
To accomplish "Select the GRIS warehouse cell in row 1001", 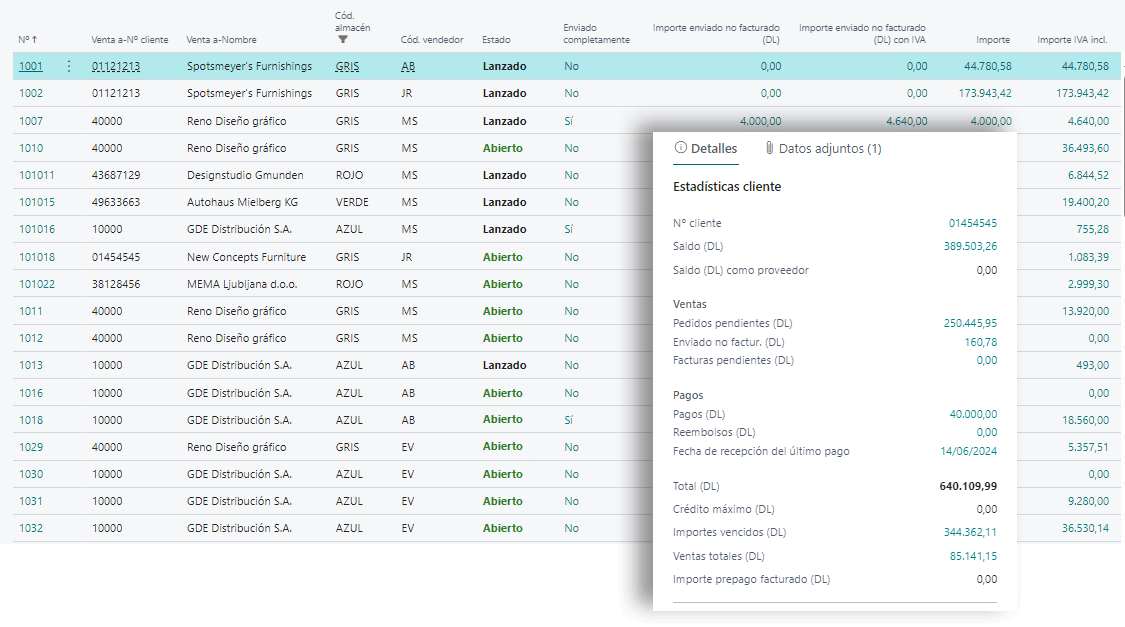I will 347,66.
